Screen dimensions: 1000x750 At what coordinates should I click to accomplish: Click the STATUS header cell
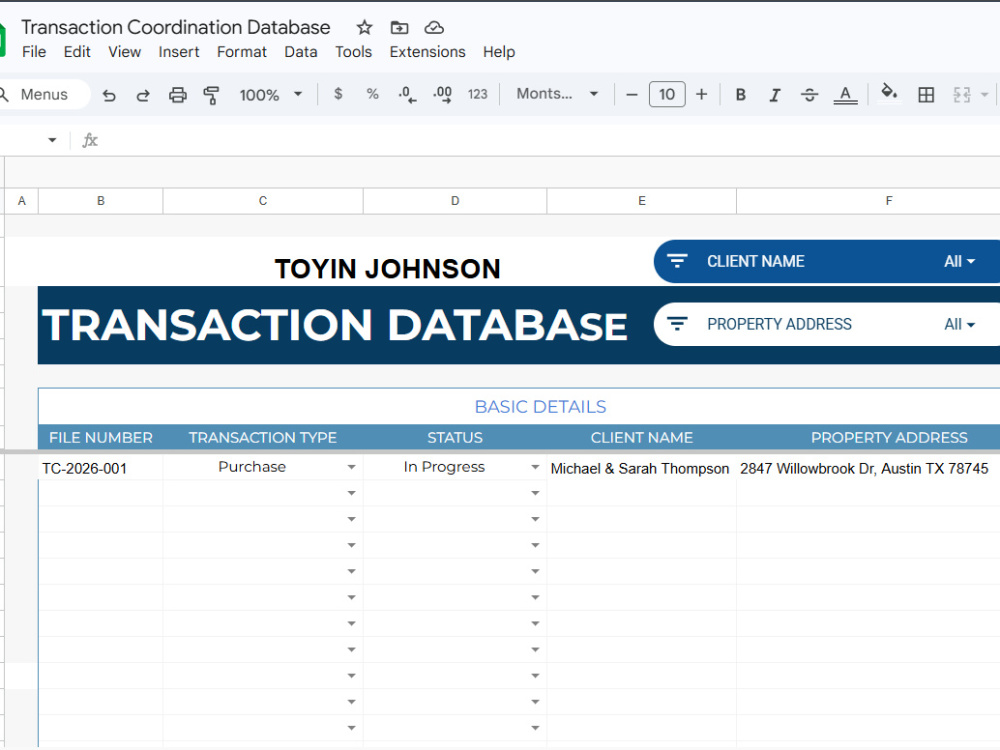[455, 438]
